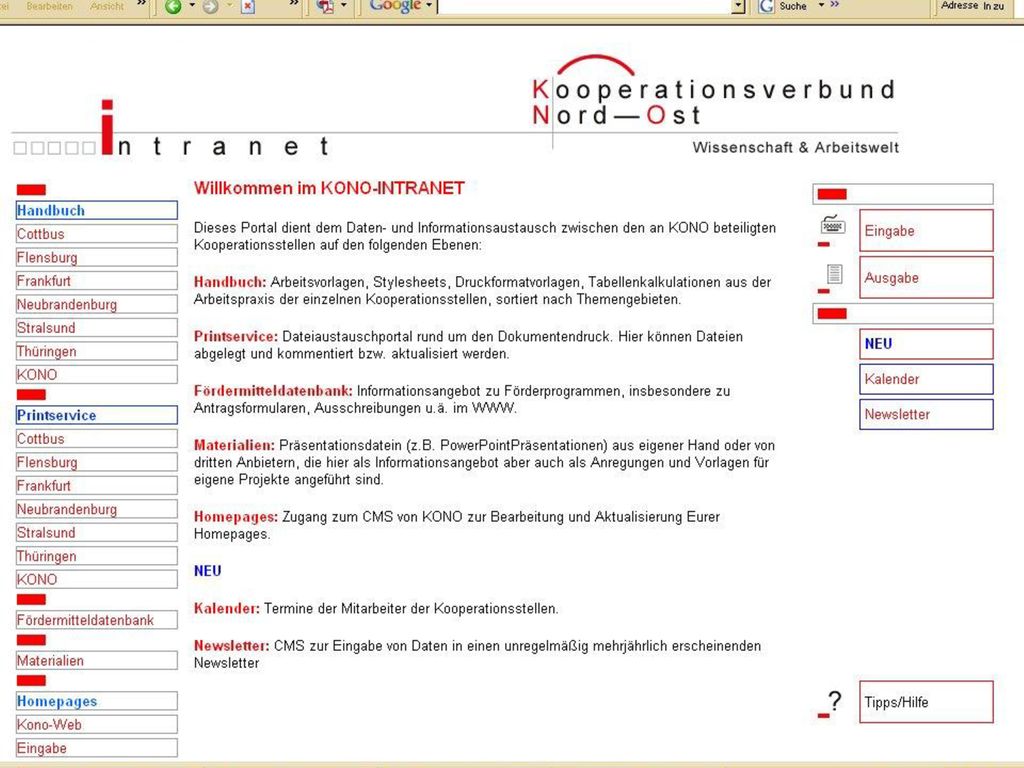Click the bold 'Materialien:' label in main text
Screen dimensions: 1024x768
234,445
